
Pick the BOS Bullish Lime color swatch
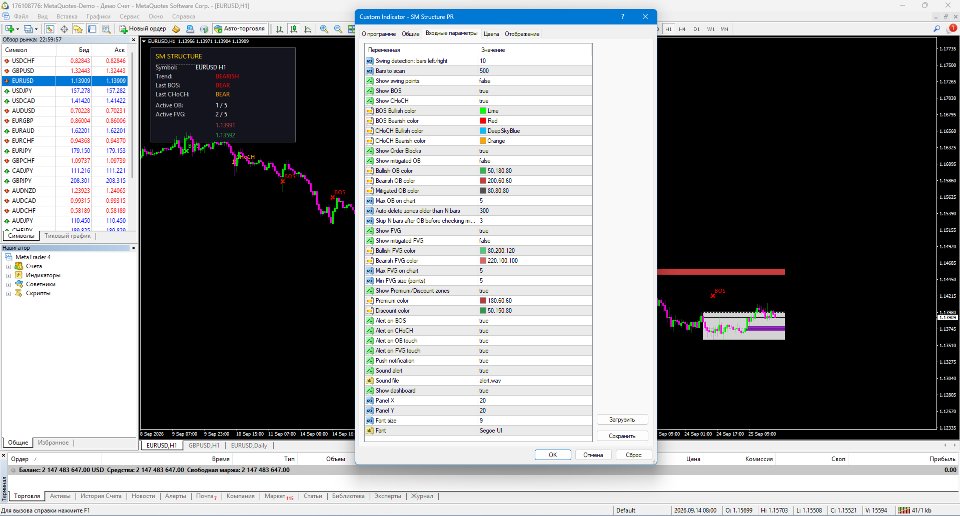click(483, 111)
